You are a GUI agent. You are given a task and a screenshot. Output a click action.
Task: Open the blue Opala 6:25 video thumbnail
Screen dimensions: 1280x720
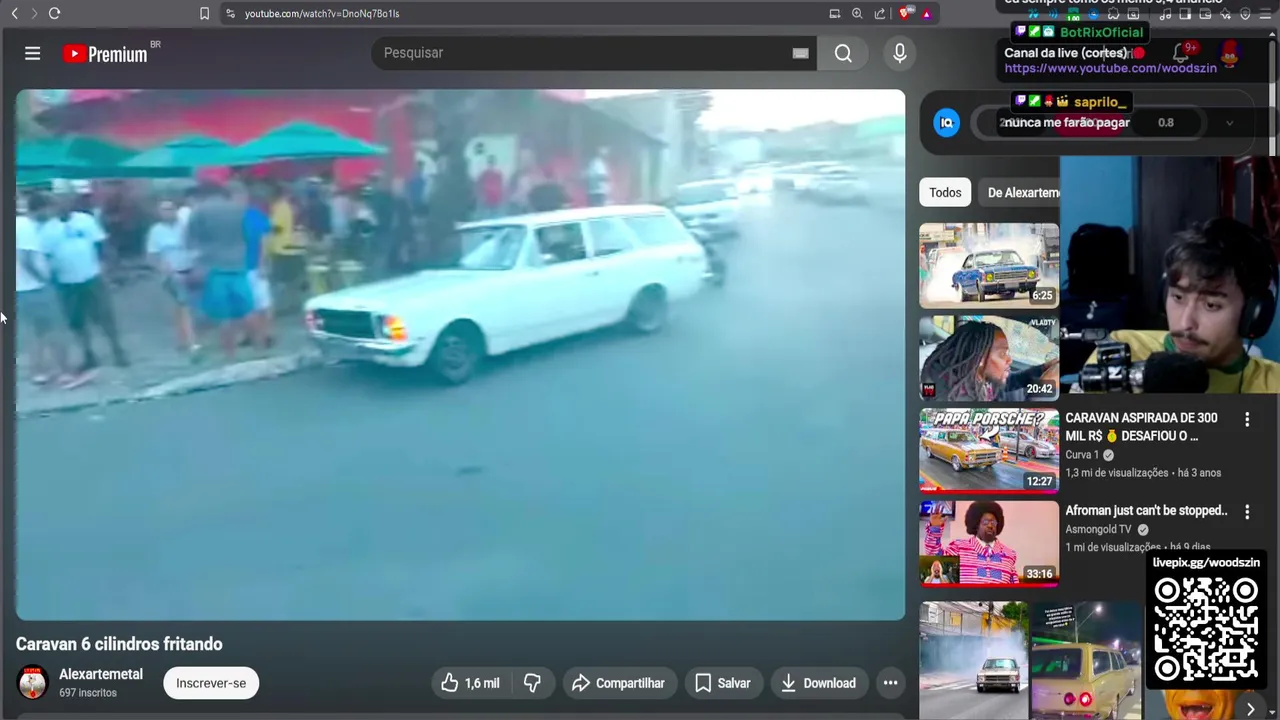tap(989, 265)
